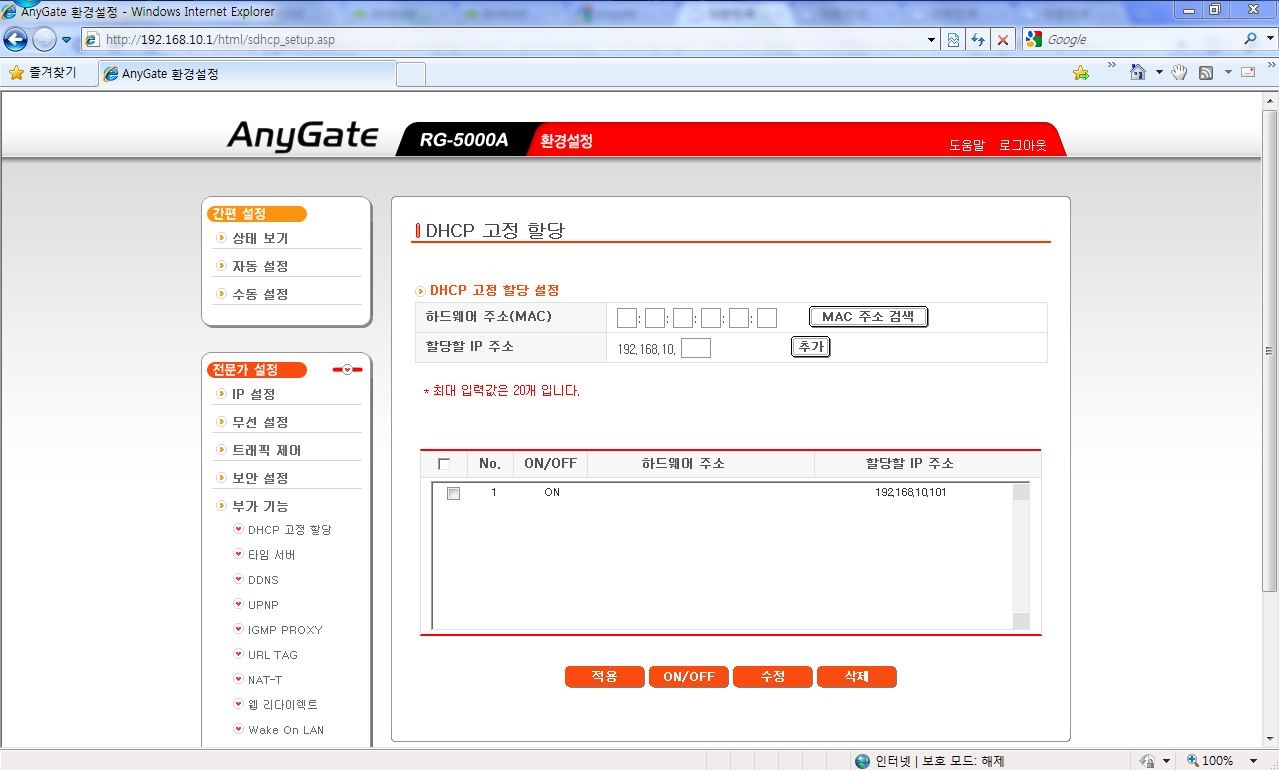Open compatibility view icon in address bar
This screenshot has width=1279, height=770.
[953, 40]
